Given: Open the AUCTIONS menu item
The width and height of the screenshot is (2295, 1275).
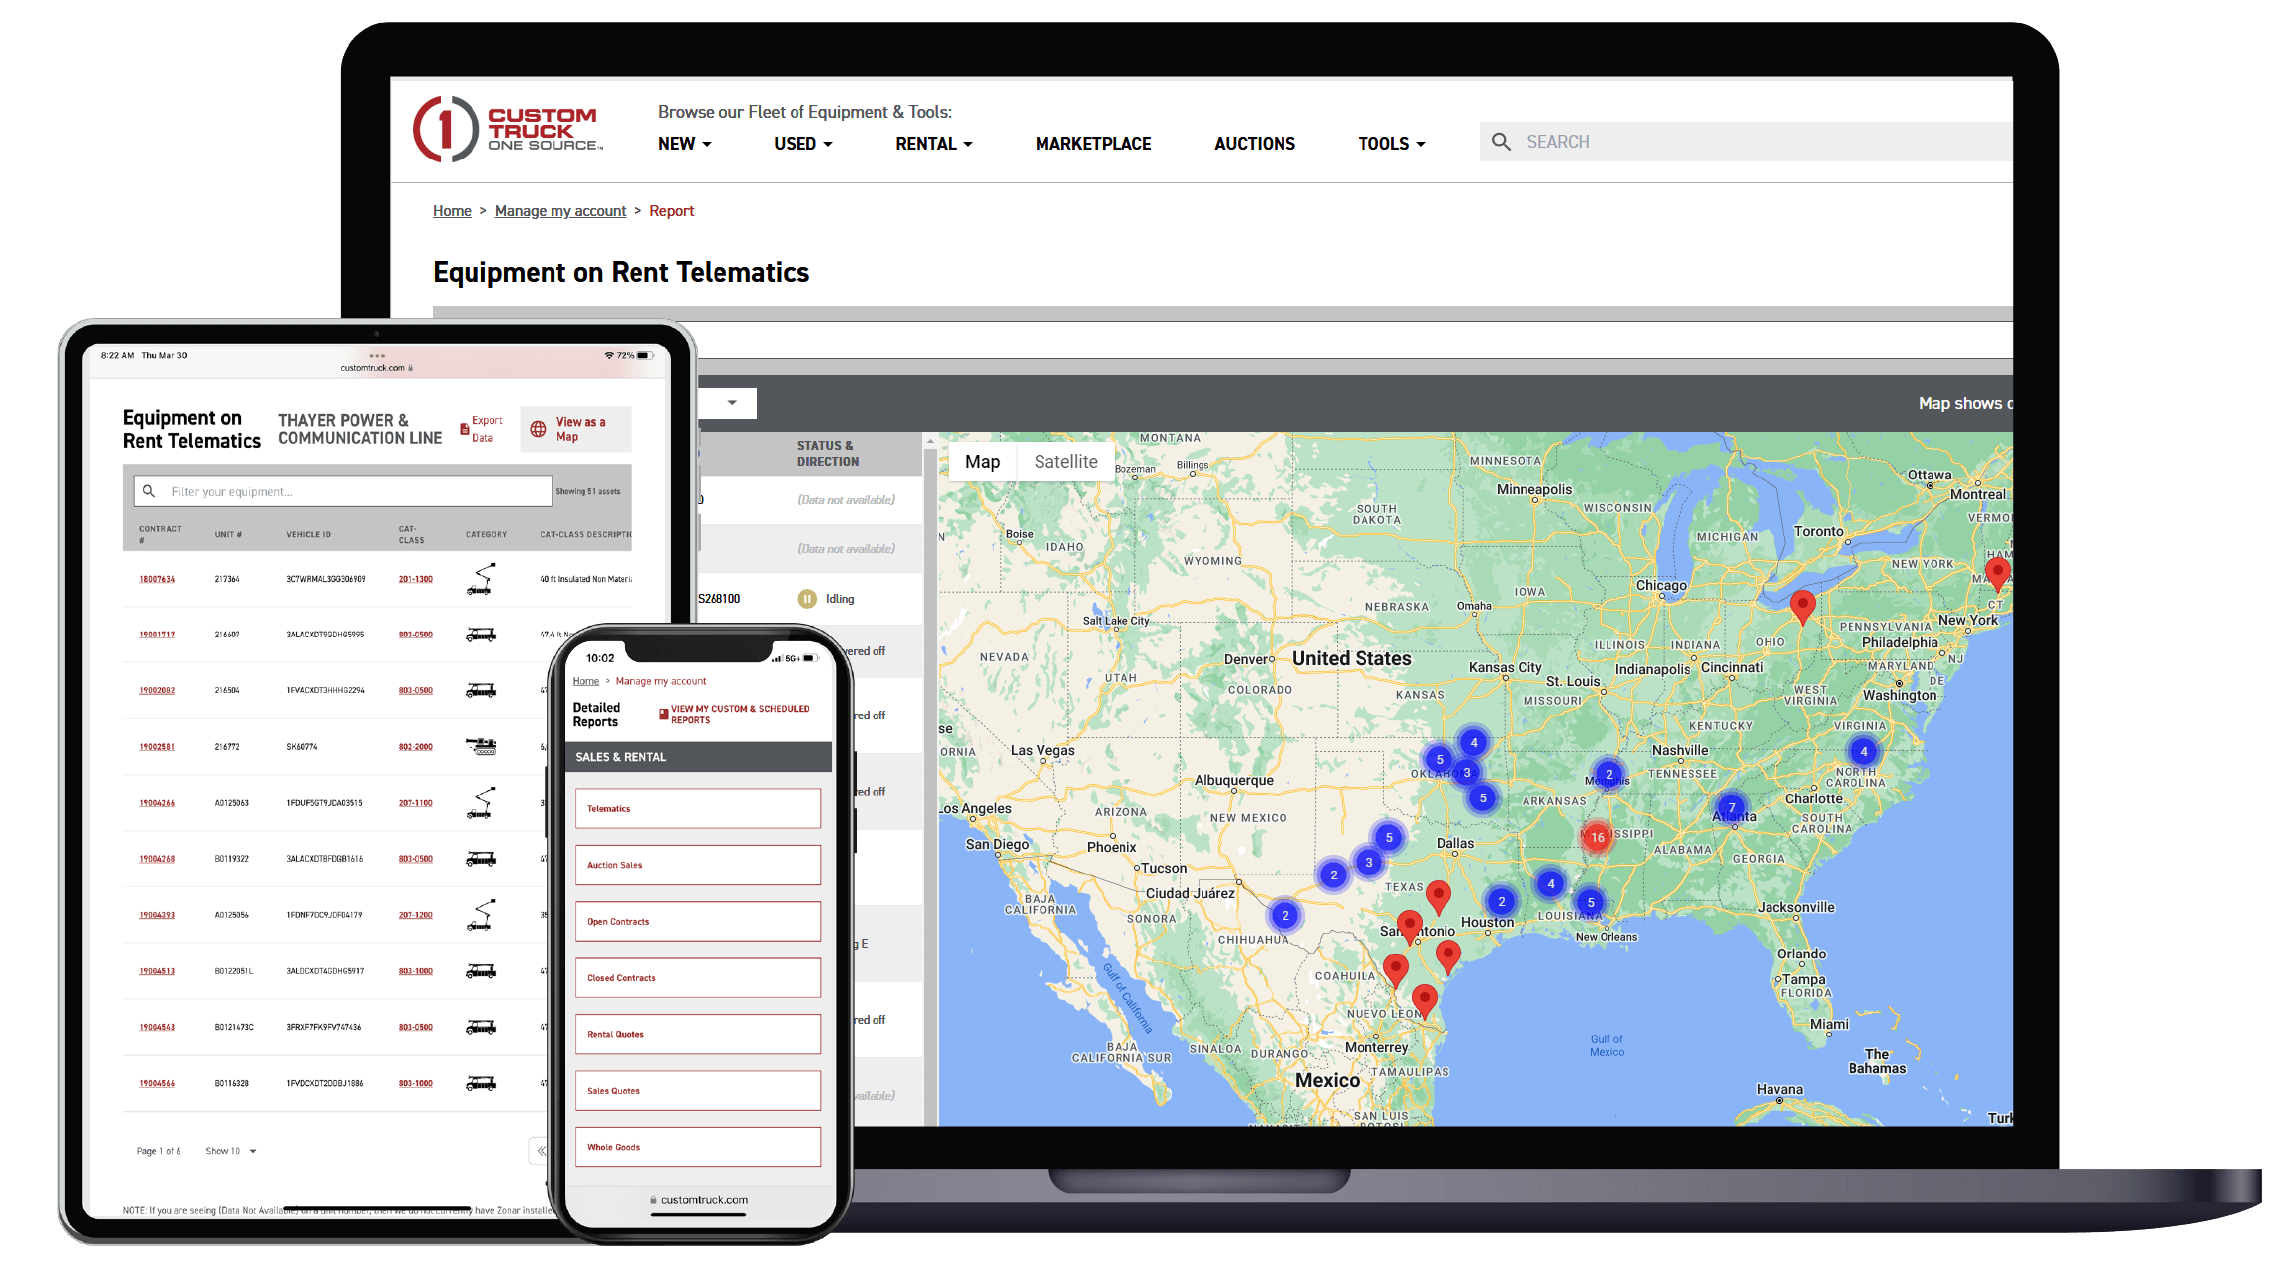Looking at the screenshot, I should click(x=1254, y=144).
